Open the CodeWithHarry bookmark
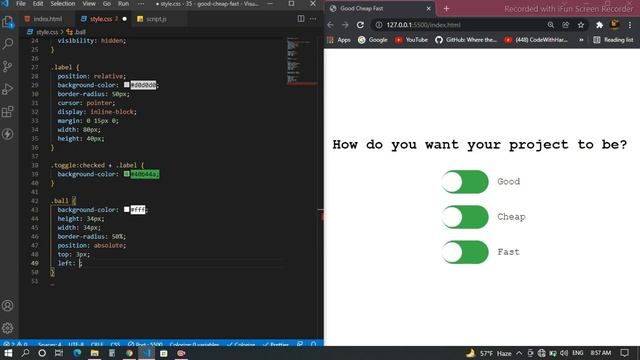This screenshot has height=360, width=640. point(536,40)
